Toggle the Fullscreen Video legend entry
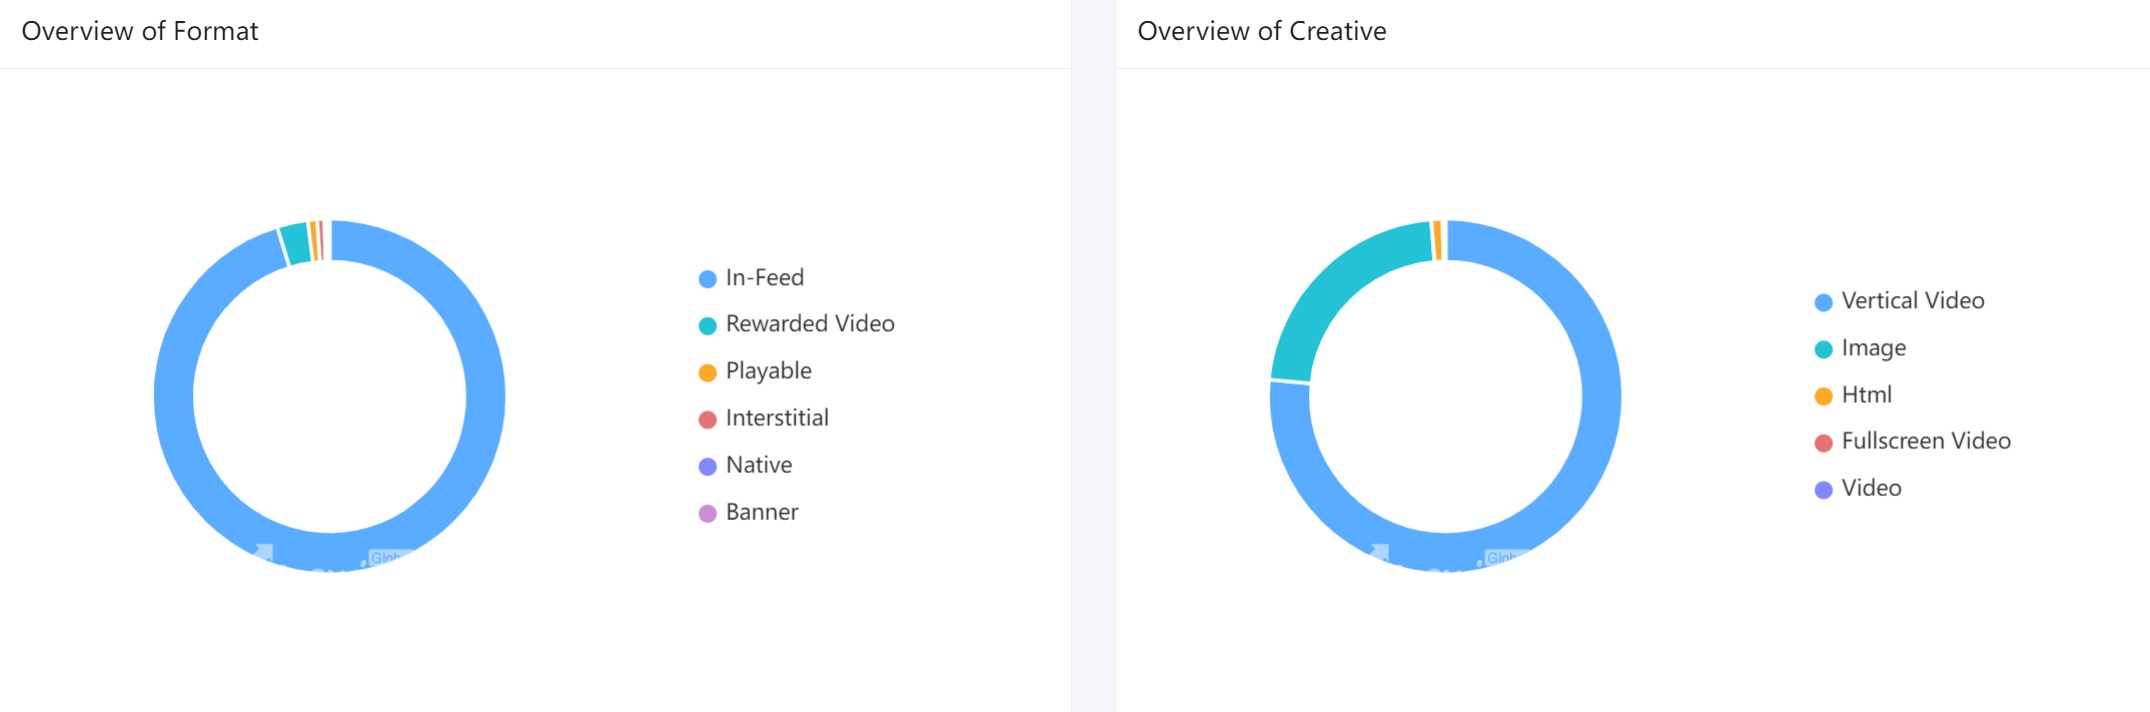This screenshot has width=2150, height=712. click(1912, 441)
